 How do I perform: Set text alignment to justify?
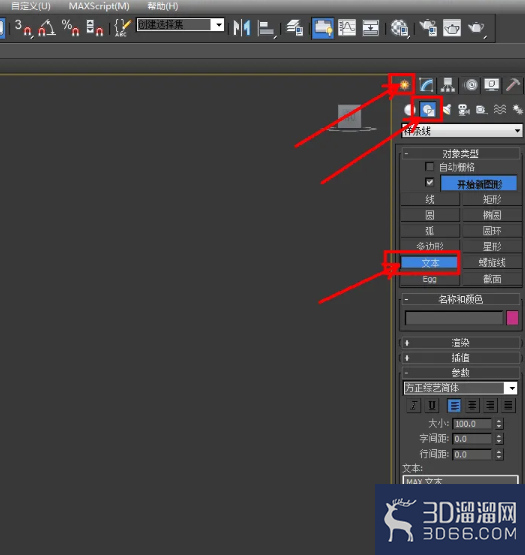click(x=508, y=405)
